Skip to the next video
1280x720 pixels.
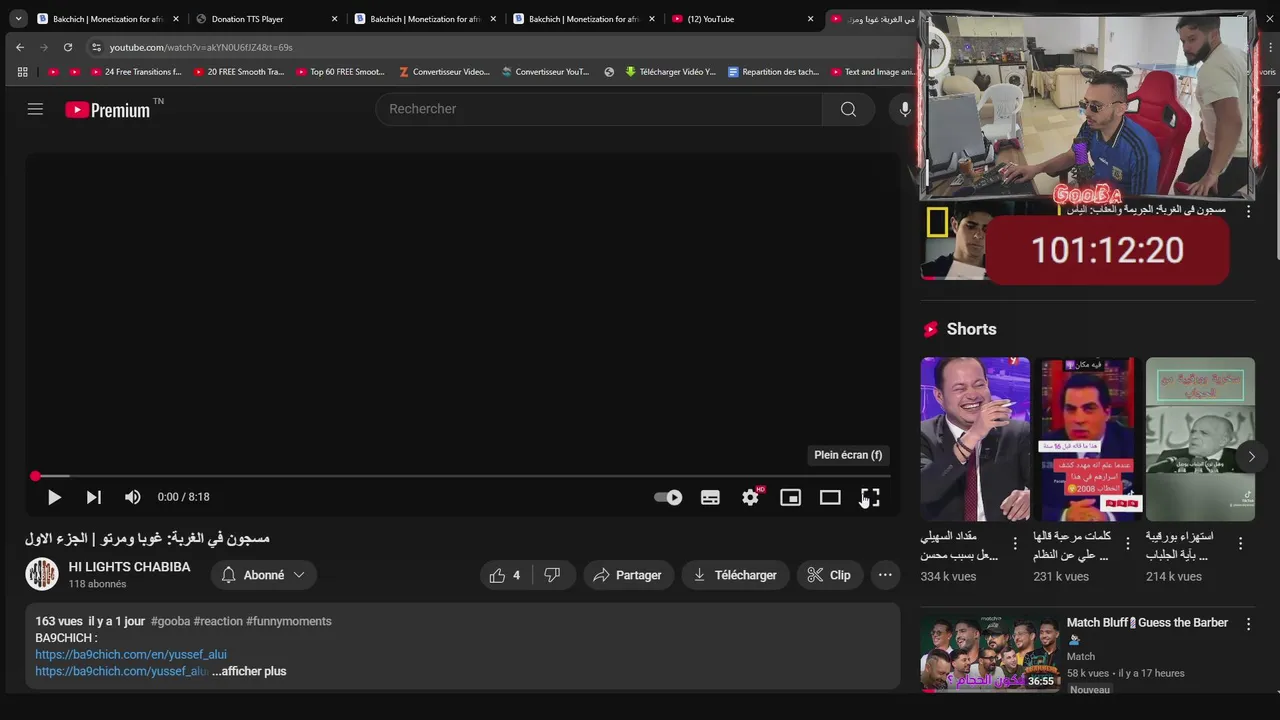pyautogui.click(x=93, y=497)
